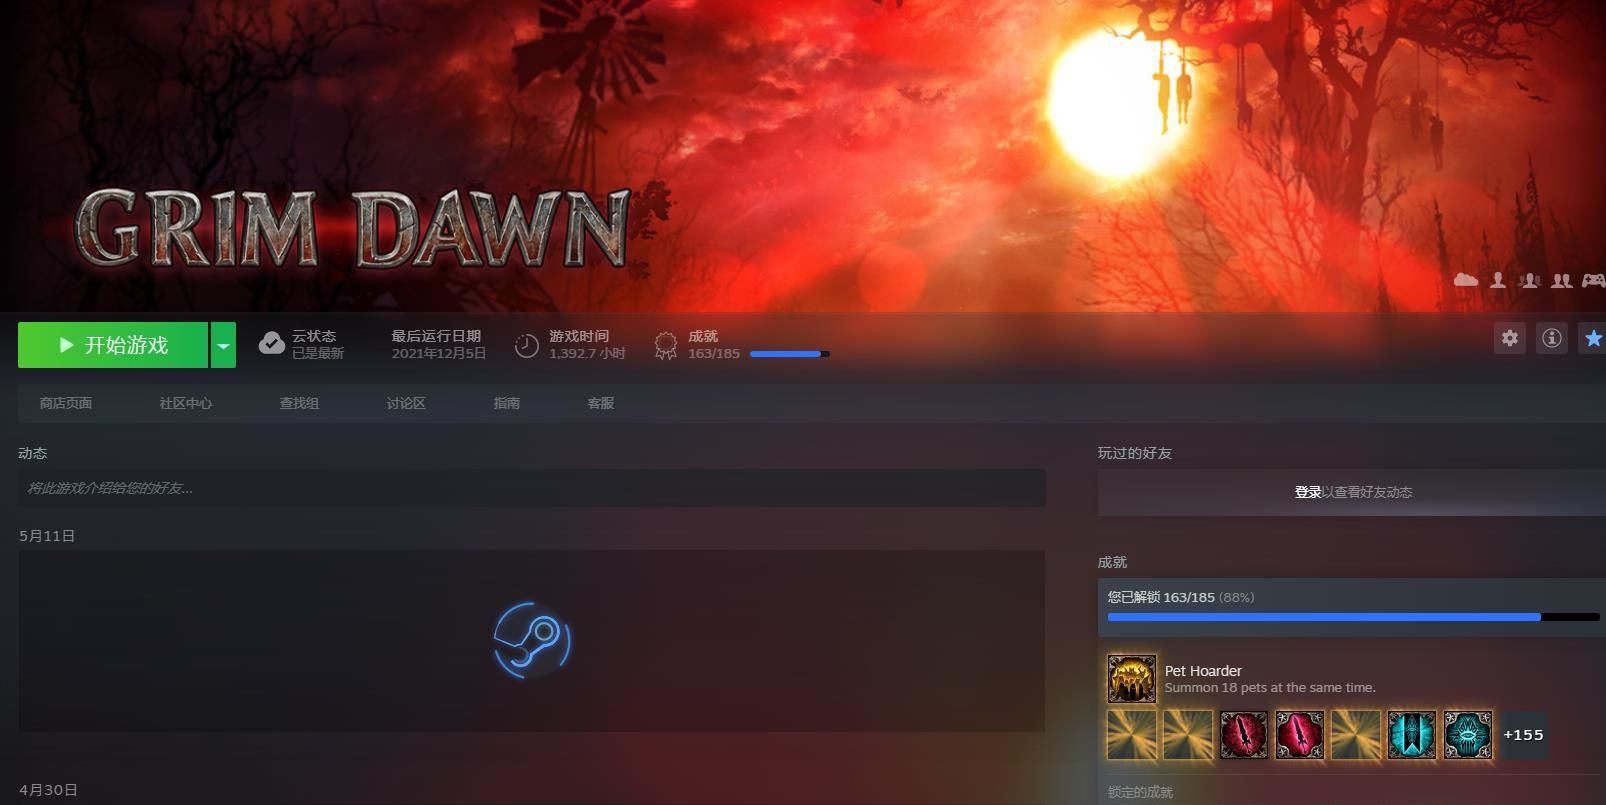This screenshot has height=805, width=1606.
Task: Select the teal banner achievement icon
Action: [x=1412, y=735]
